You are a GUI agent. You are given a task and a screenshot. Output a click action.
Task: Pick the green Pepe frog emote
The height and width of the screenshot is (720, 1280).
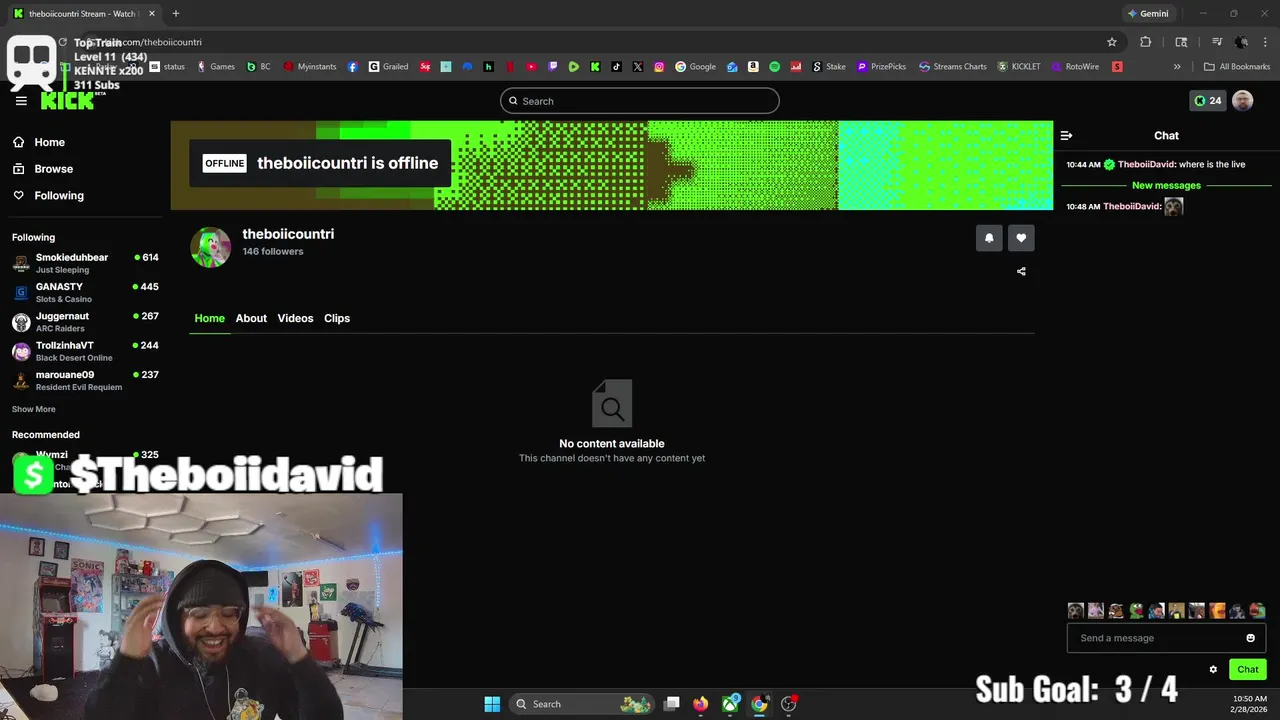[x=1136, y=610]
